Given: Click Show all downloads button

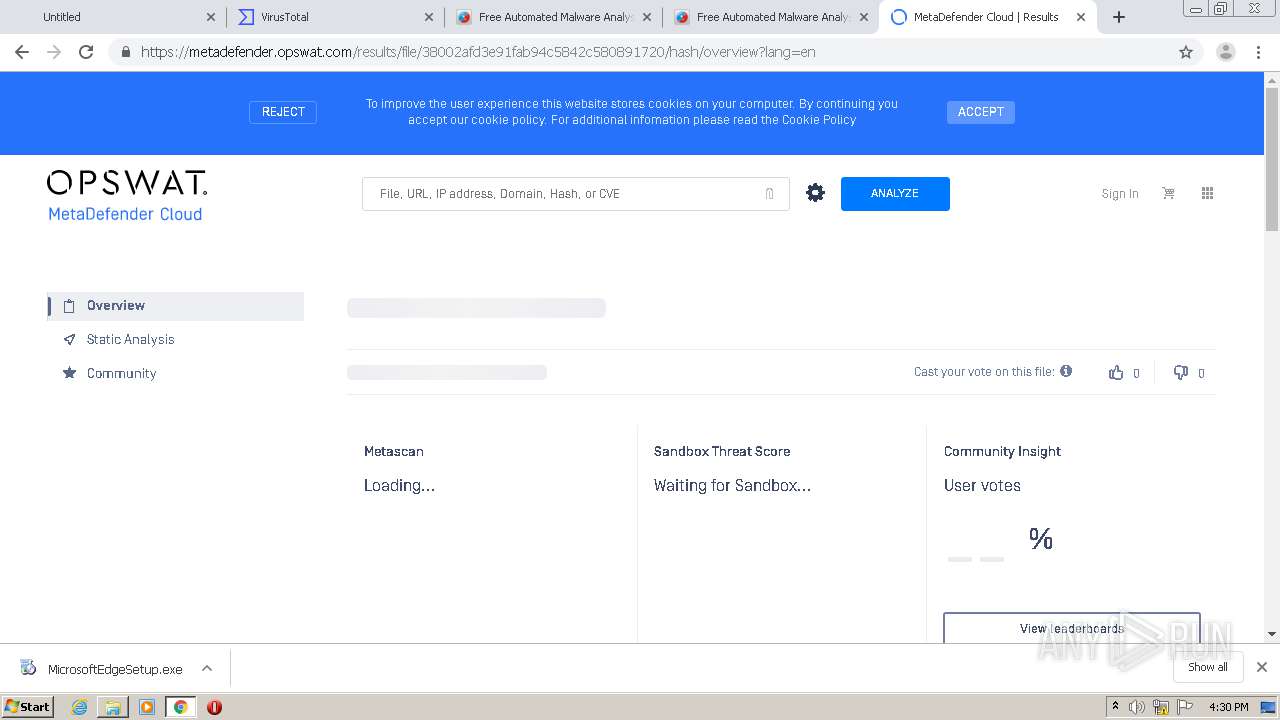Looking at the screenshot, I should 1208,667.
